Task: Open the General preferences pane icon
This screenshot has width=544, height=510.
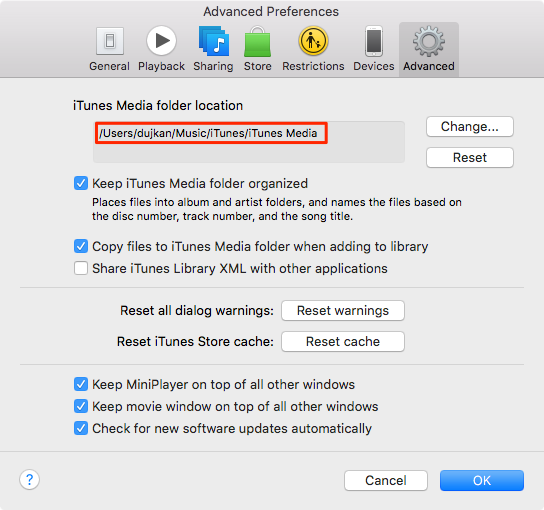Action: coord(110,41)
